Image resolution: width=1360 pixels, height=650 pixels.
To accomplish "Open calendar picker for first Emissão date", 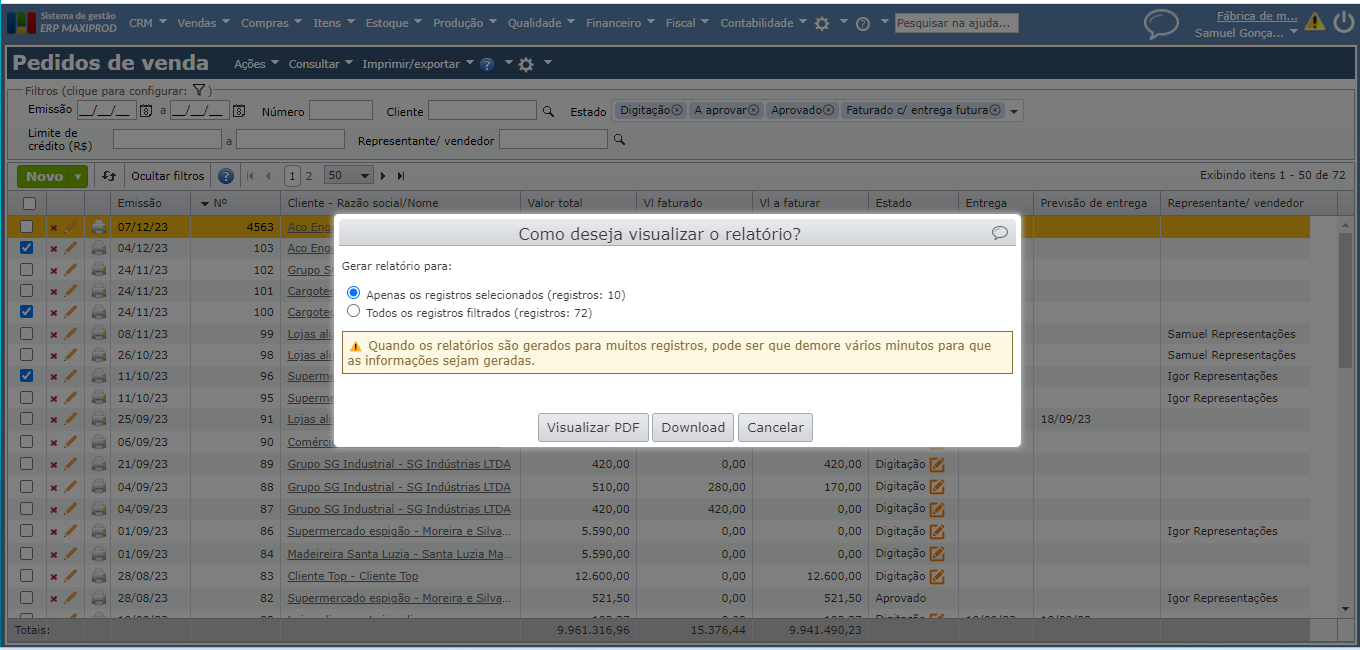I will (145, 111).
